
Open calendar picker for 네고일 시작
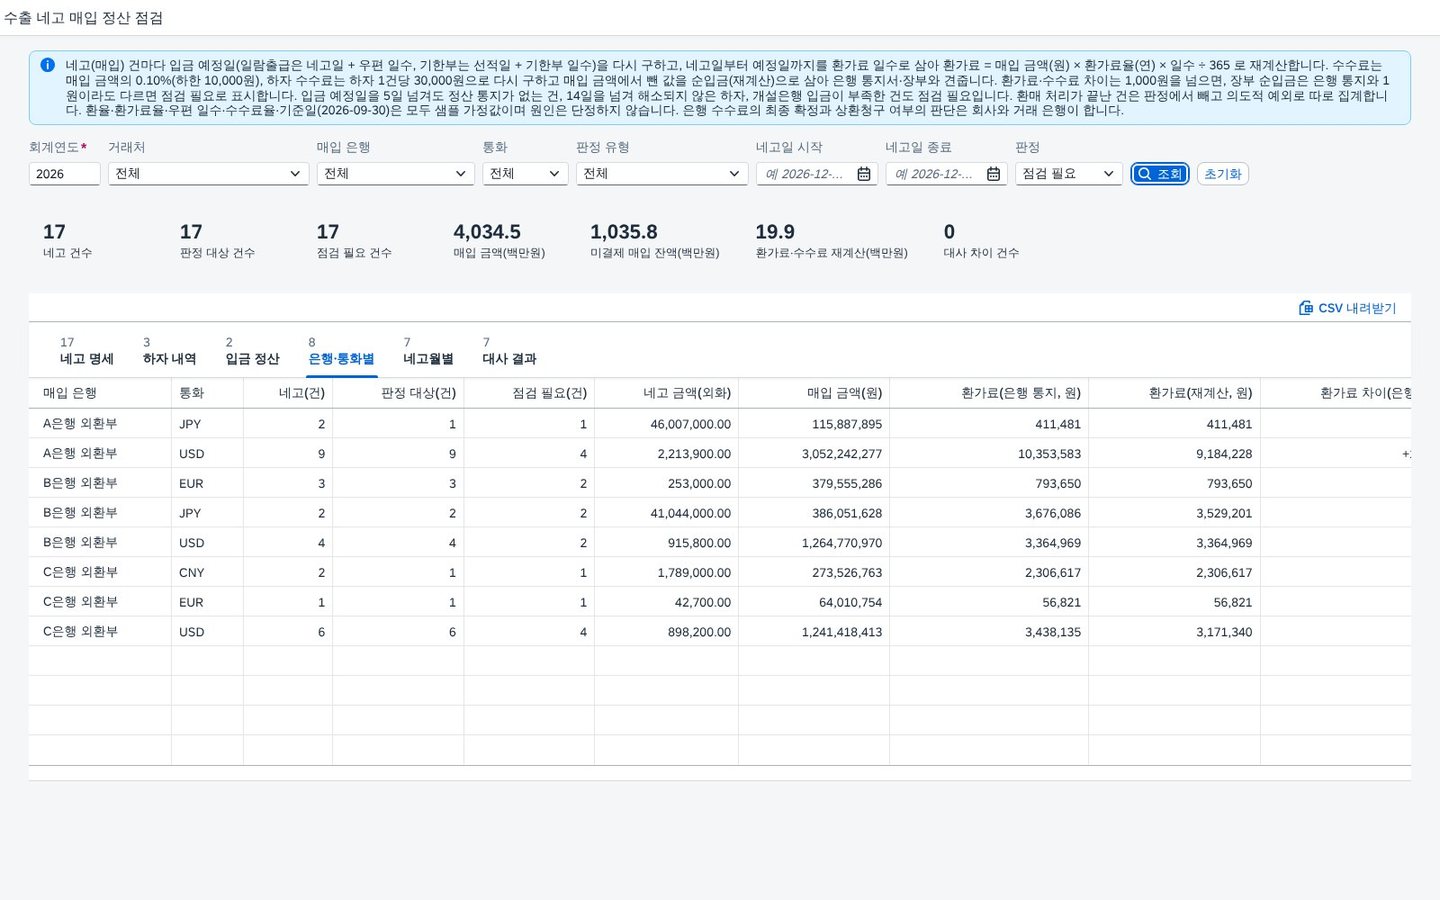[x=864, y=174]
